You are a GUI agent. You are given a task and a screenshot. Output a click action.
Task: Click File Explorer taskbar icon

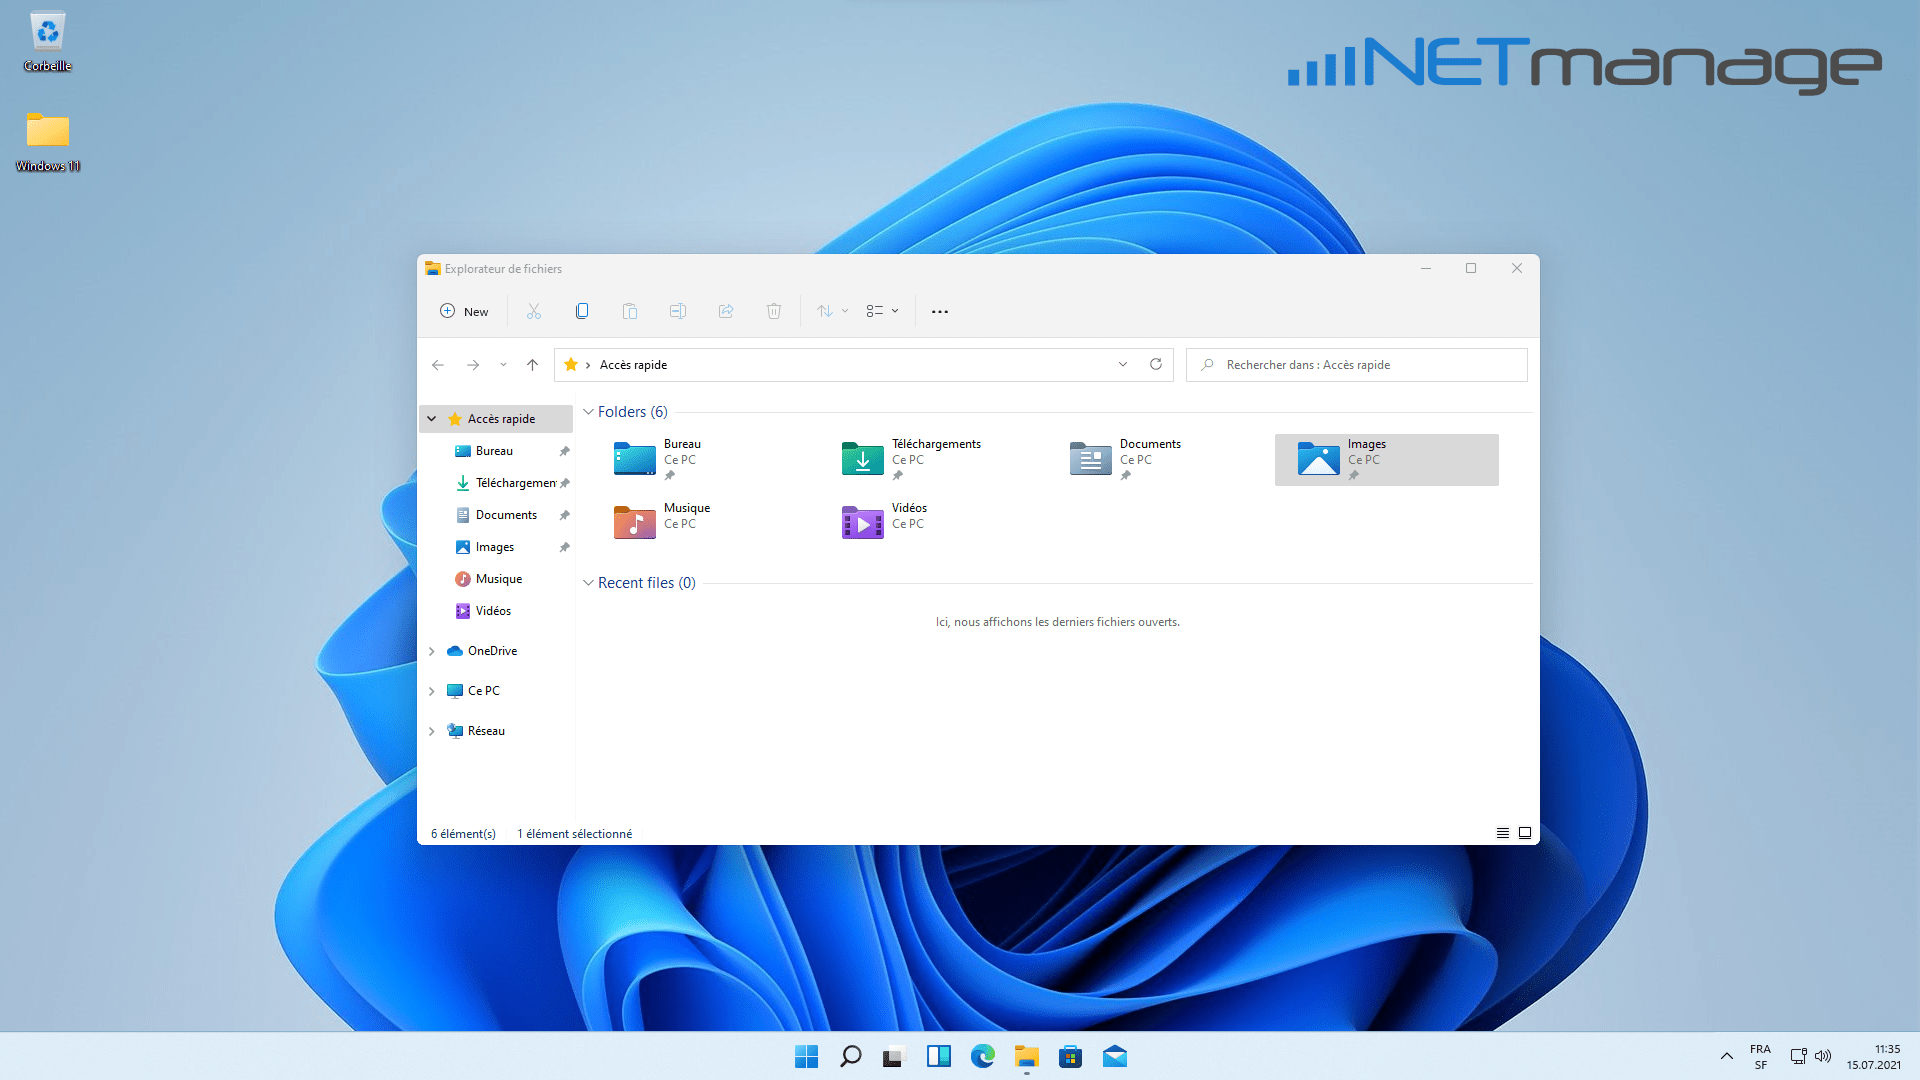pyautogui.click(x=1026, y=1056)
